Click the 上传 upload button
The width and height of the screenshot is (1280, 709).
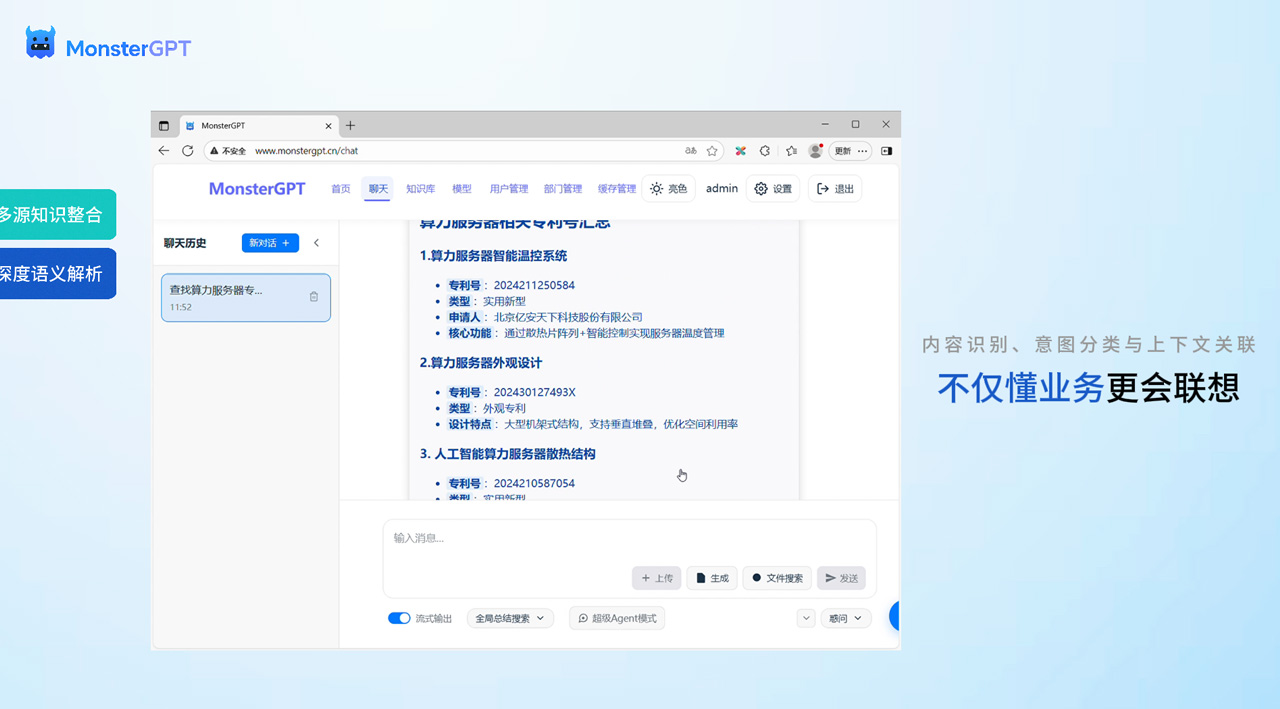click(x=656, y=578)
